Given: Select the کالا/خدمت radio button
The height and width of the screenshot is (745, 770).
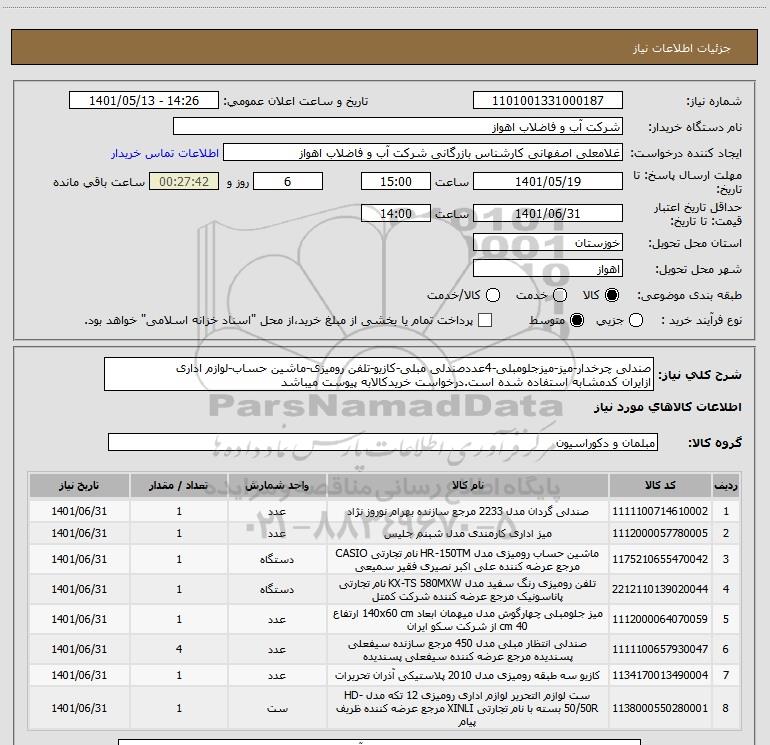Looking at the screenshot, I should [x=493, y=295].
